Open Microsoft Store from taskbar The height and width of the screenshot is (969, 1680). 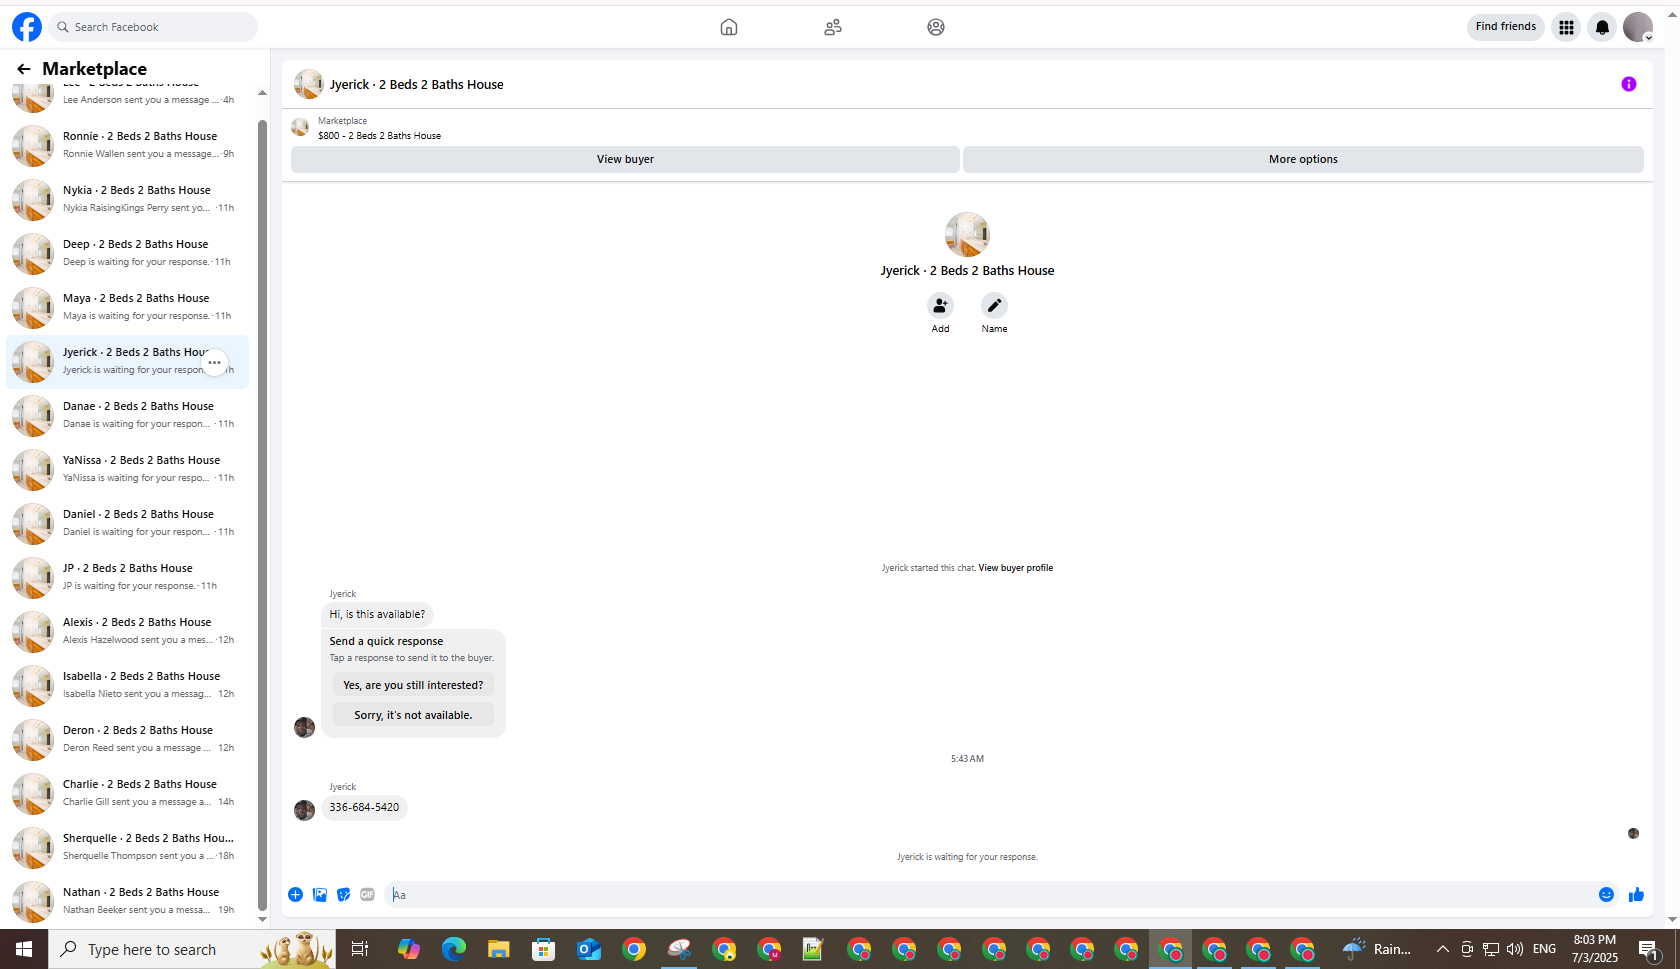click(x=543, y=949)
